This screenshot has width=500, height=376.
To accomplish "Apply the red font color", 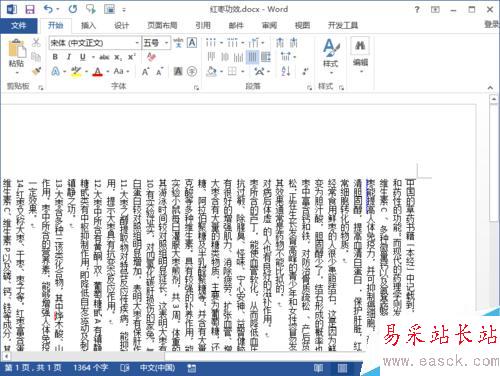I will click(x=98, y=71).
